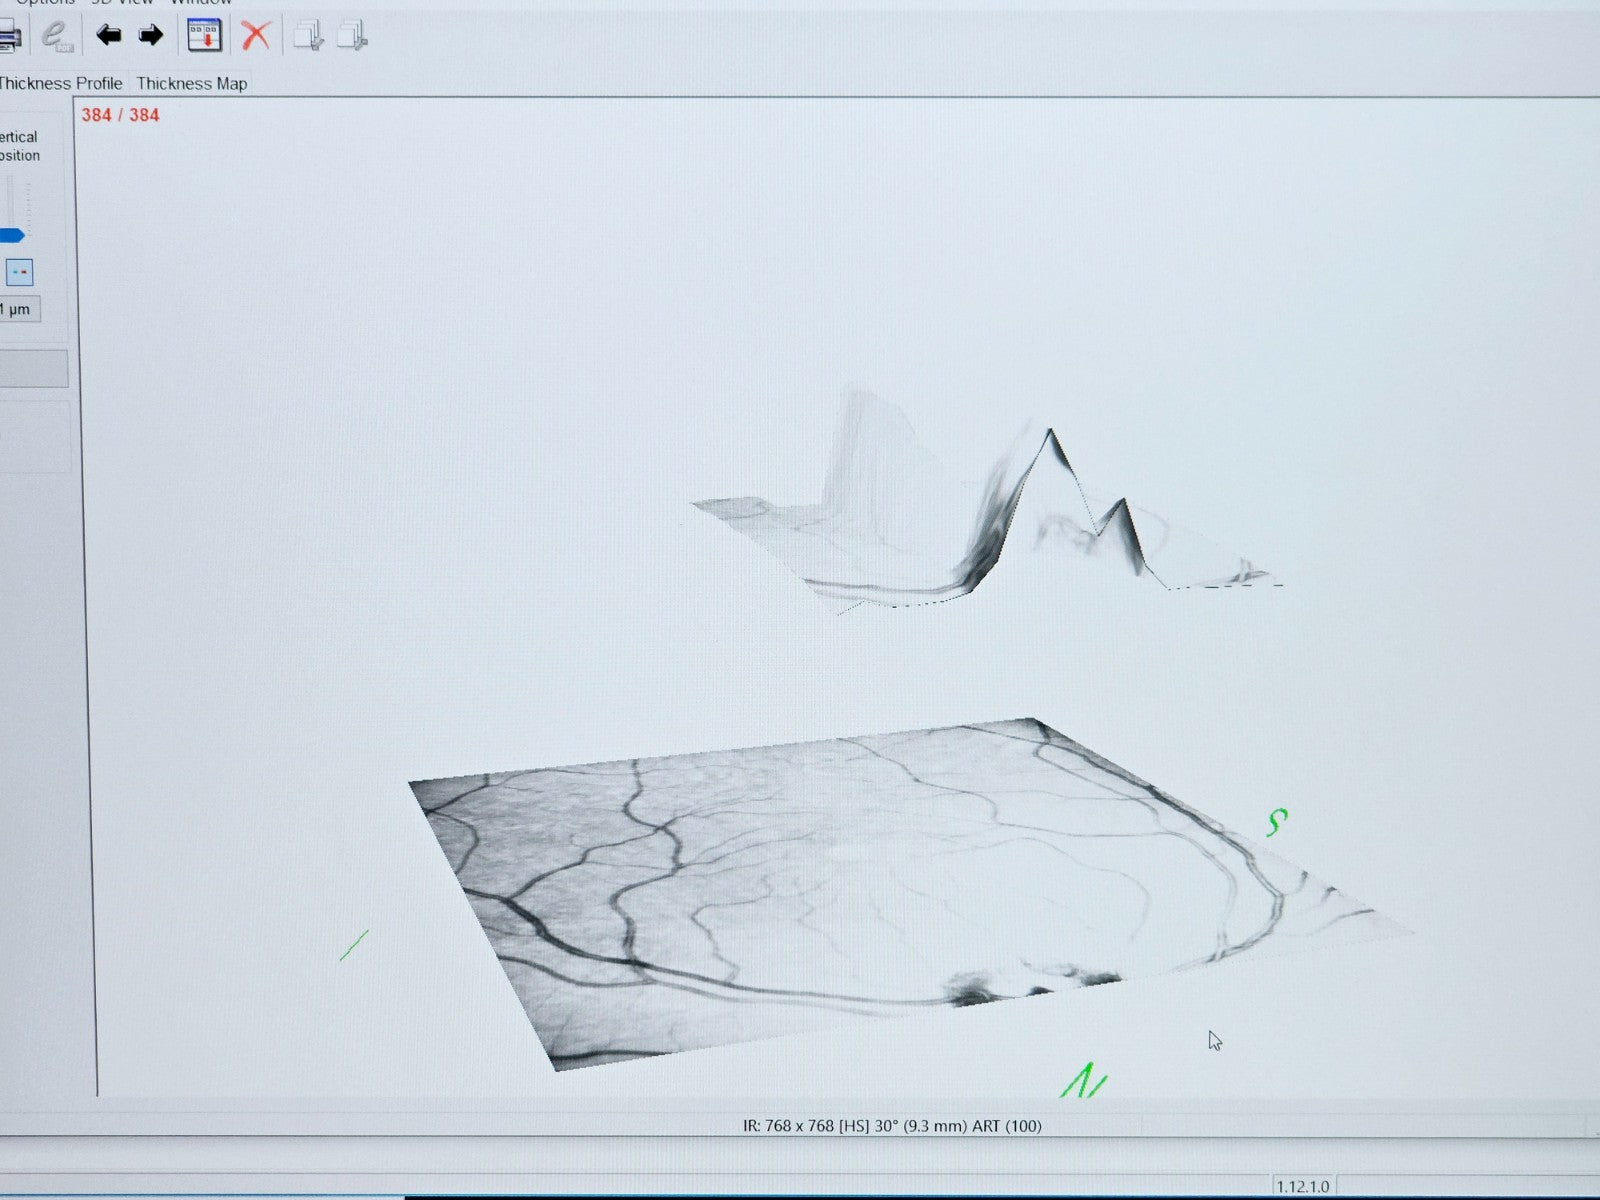Click the IR 768 x 768 status bar text
The height and width of the screenshot is (1200, 1600).
893,1124
